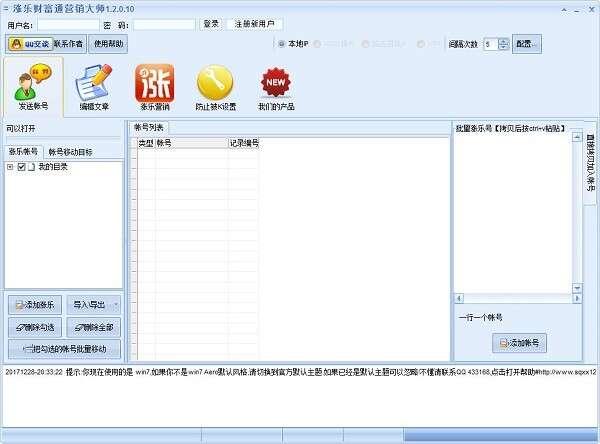Click 删除勾选 eraser button
This screenshot has height=444, width=600.
point(37,327)
